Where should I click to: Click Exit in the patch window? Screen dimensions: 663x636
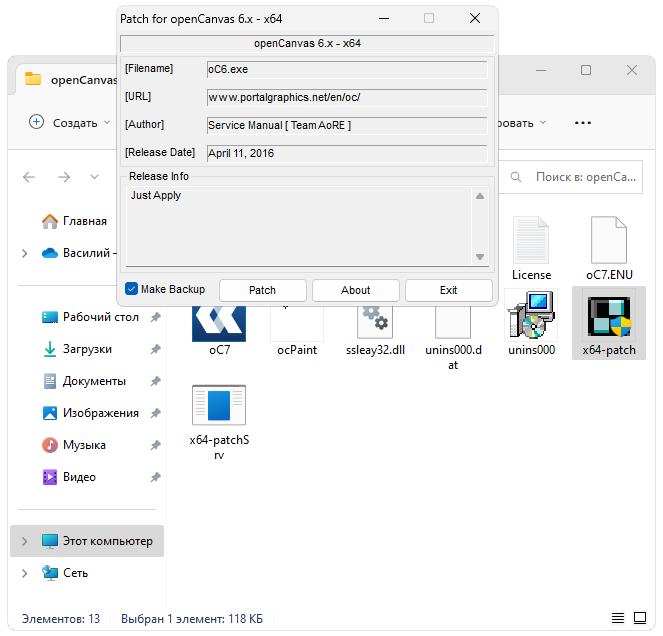click(x=449, y=290)
